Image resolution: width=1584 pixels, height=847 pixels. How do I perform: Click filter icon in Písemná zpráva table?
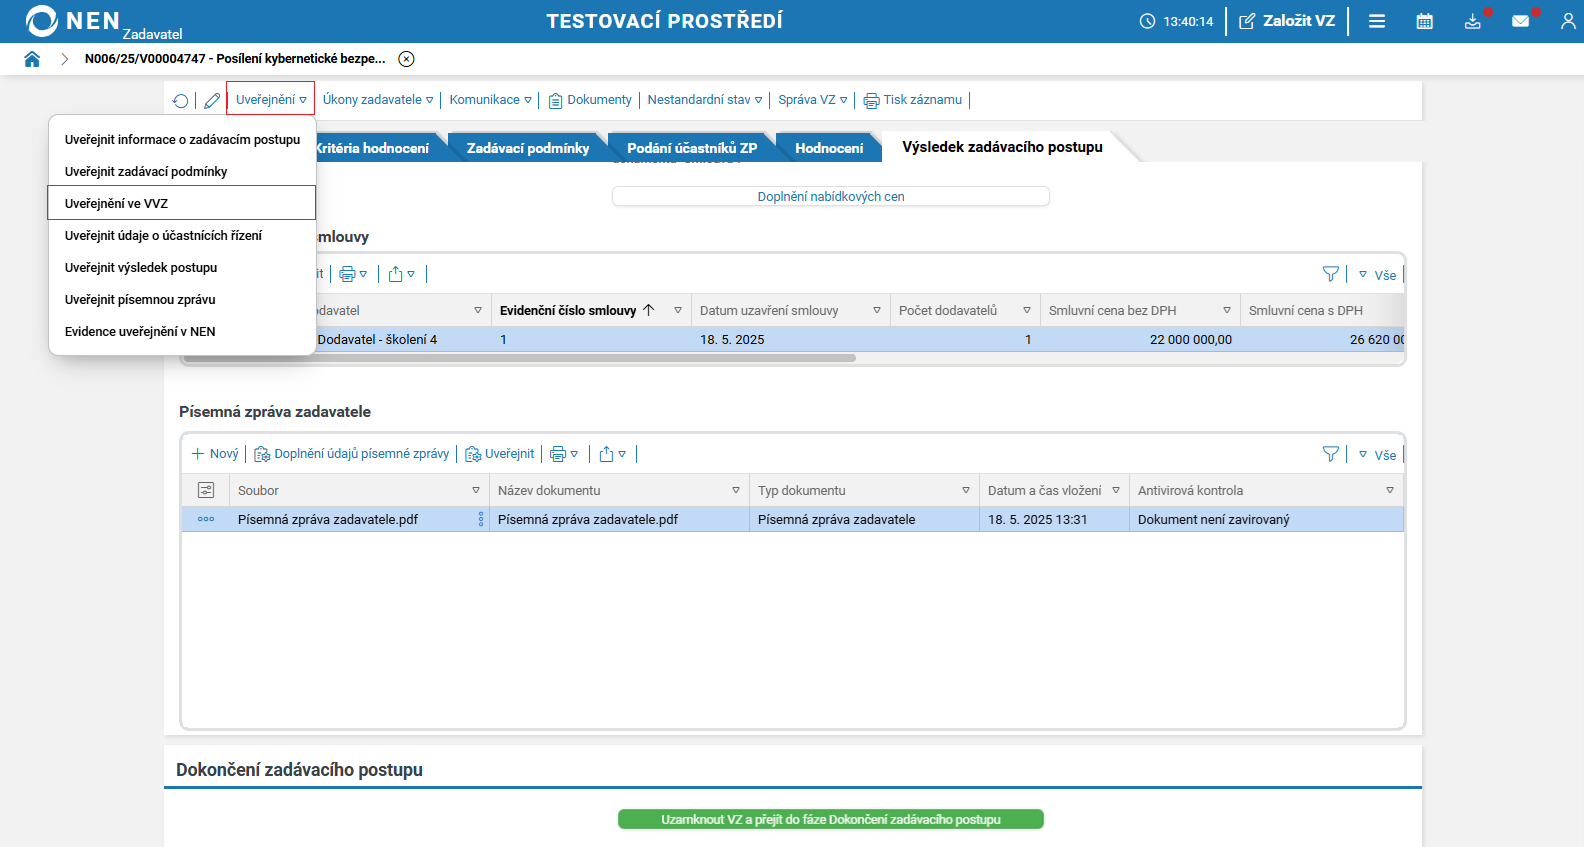click(1330, 454)
